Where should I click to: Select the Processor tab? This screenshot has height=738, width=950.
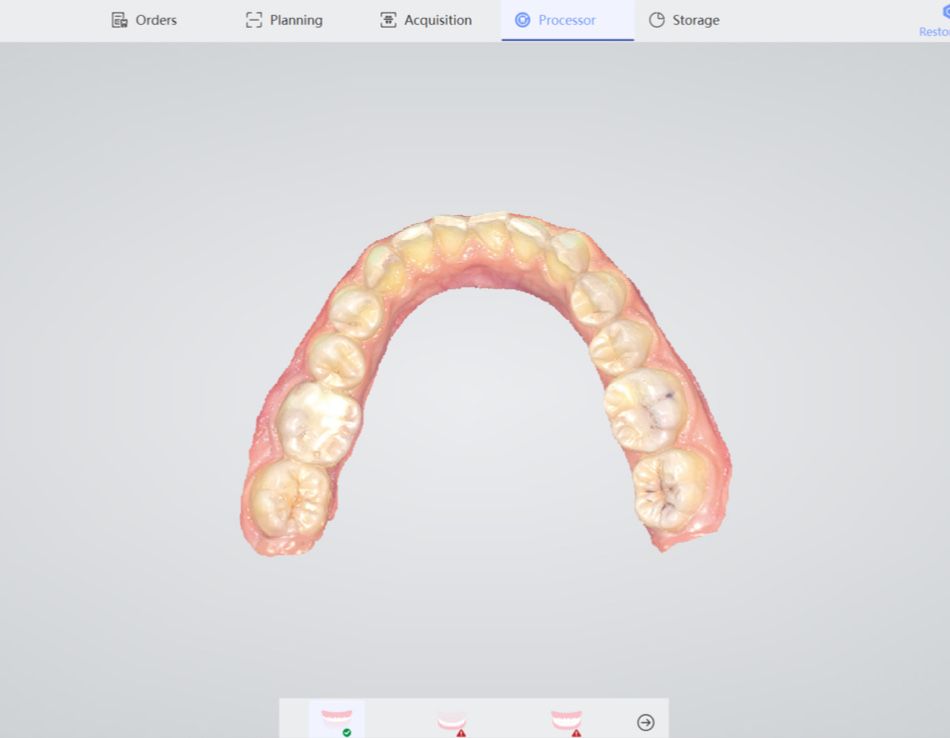click(568, 20)
